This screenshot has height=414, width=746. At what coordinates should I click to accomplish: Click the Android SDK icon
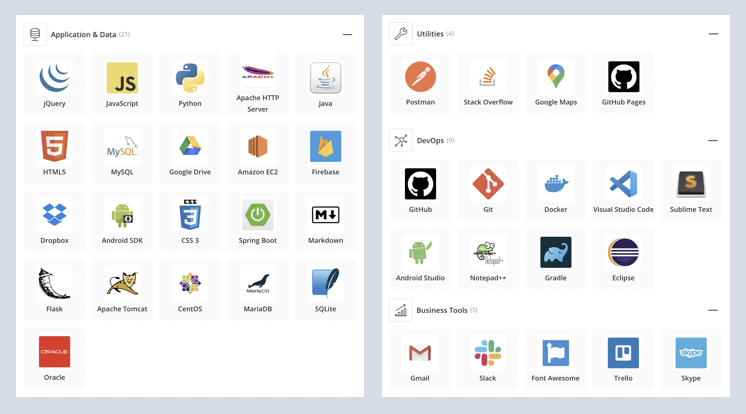point(122,215)
